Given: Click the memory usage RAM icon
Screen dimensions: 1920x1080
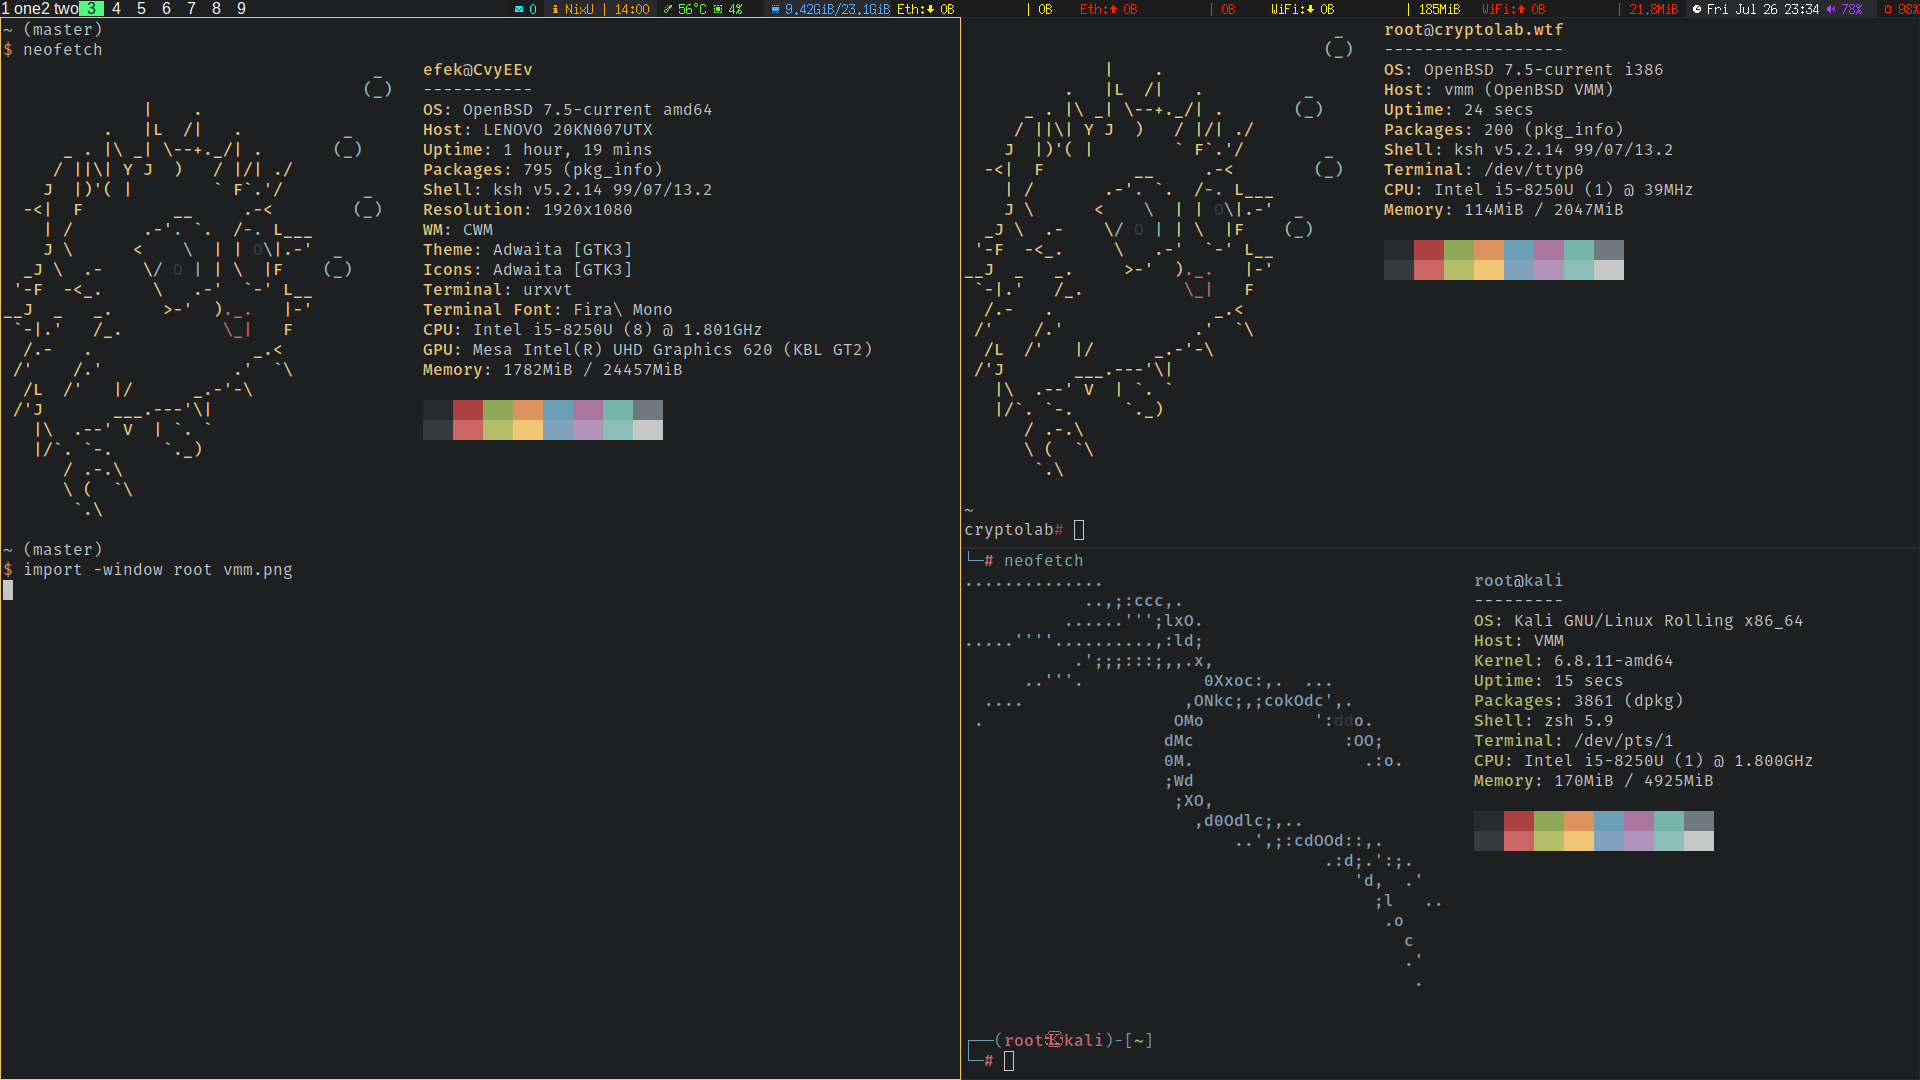Looking at the screenshot, I should pyautogui.click(x=775, y=9).
